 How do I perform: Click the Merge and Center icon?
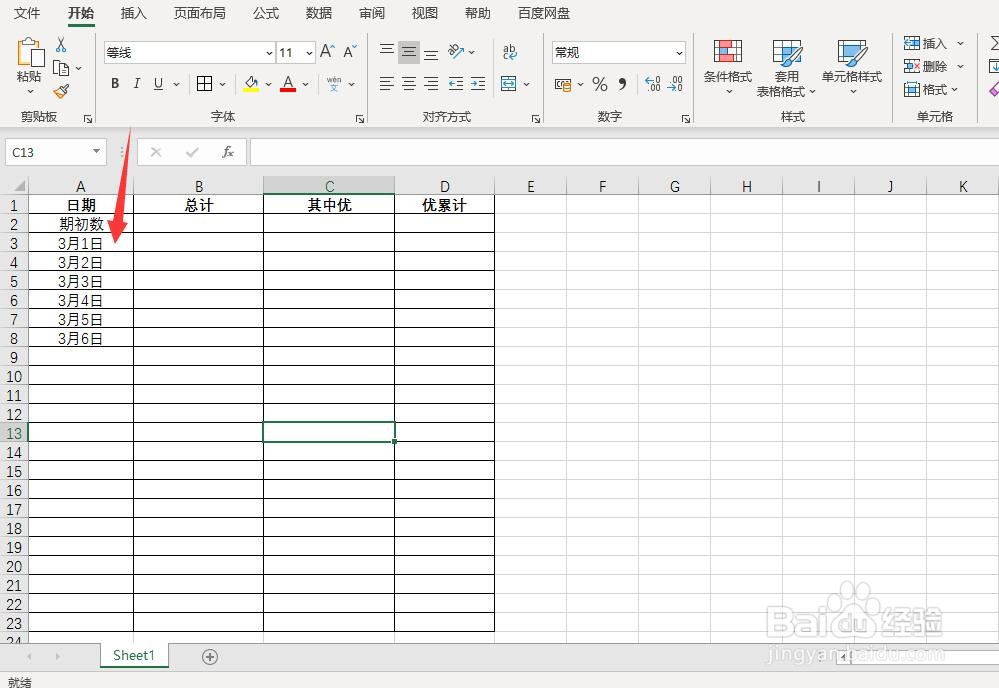click(508, 83)
